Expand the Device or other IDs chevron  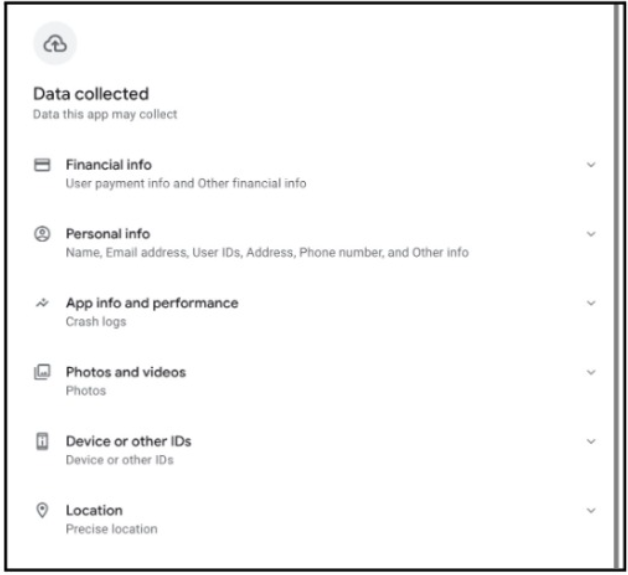(x=590, y=441)
